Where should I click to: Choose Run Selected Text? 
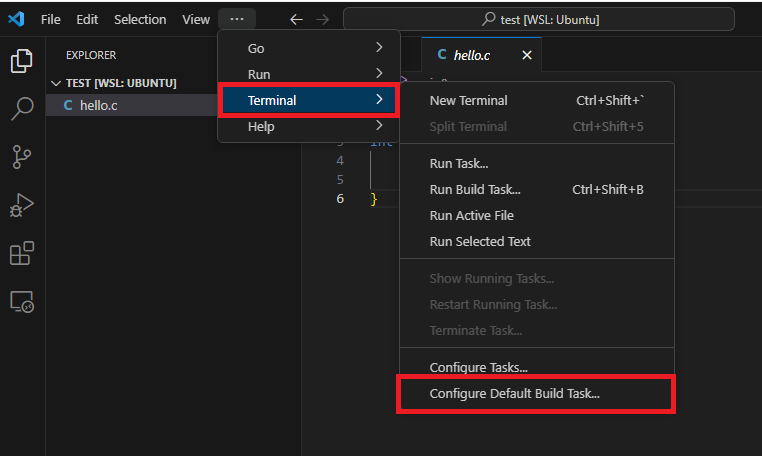[x=537, y=241]
